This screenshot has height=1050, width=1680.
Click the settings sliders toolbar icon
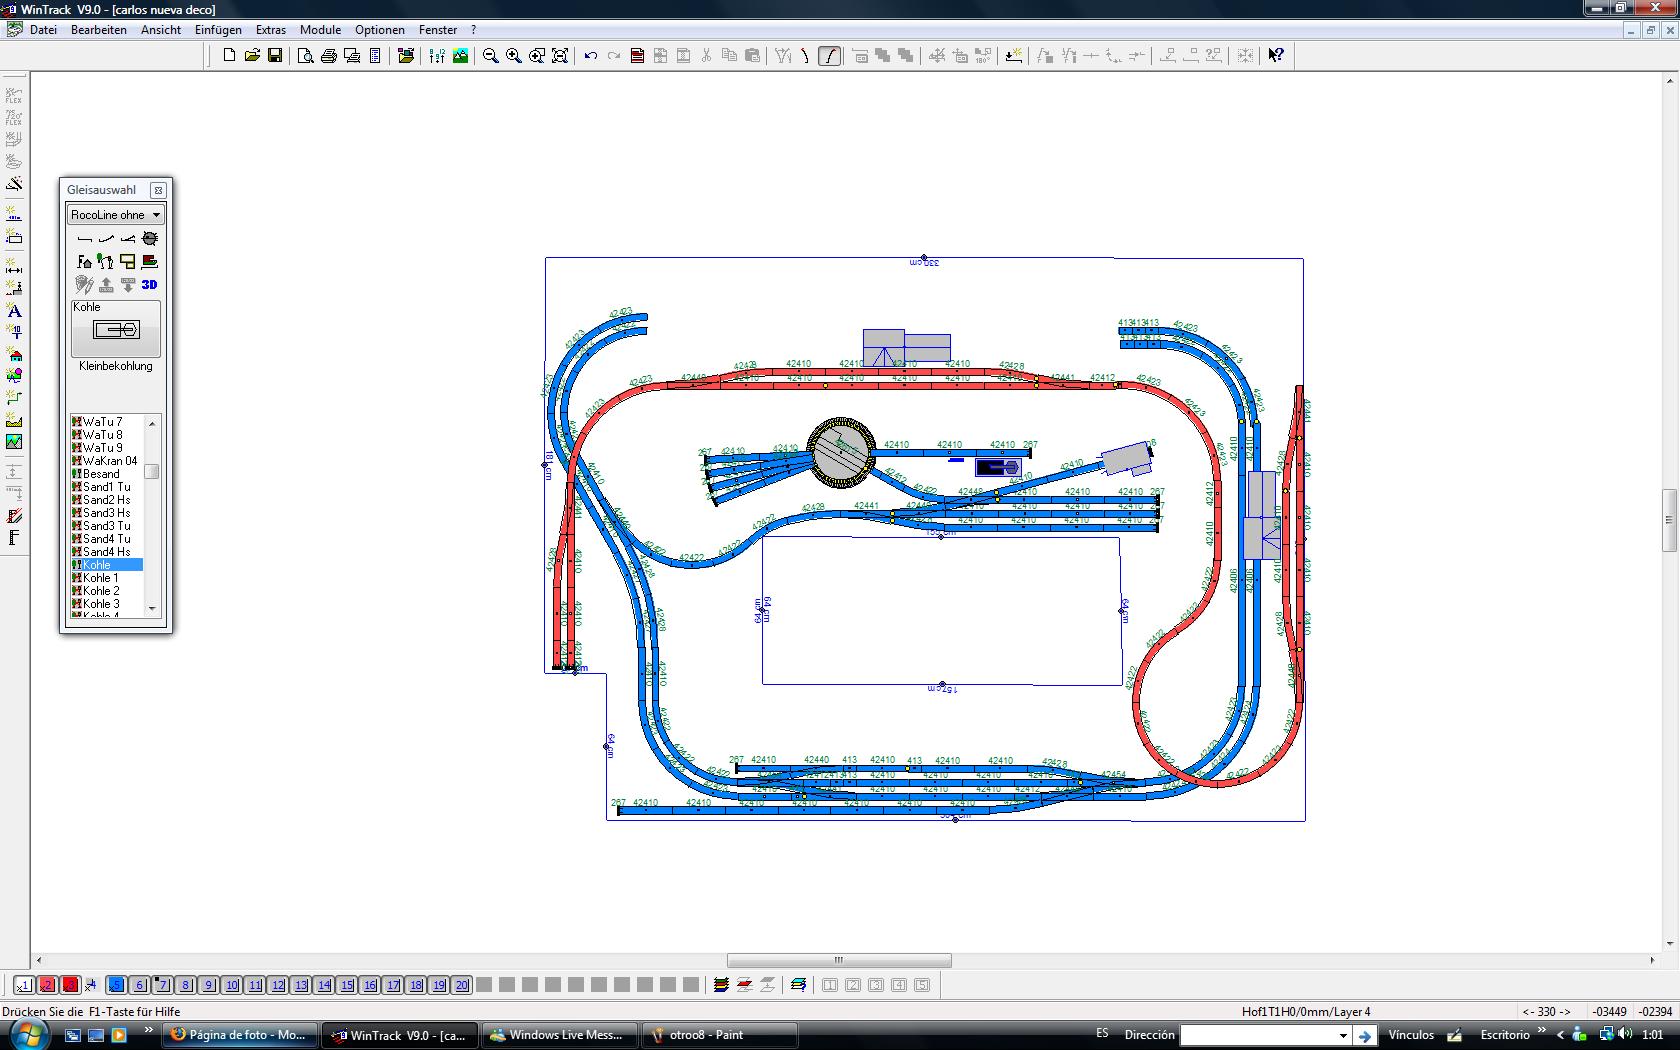437,56
